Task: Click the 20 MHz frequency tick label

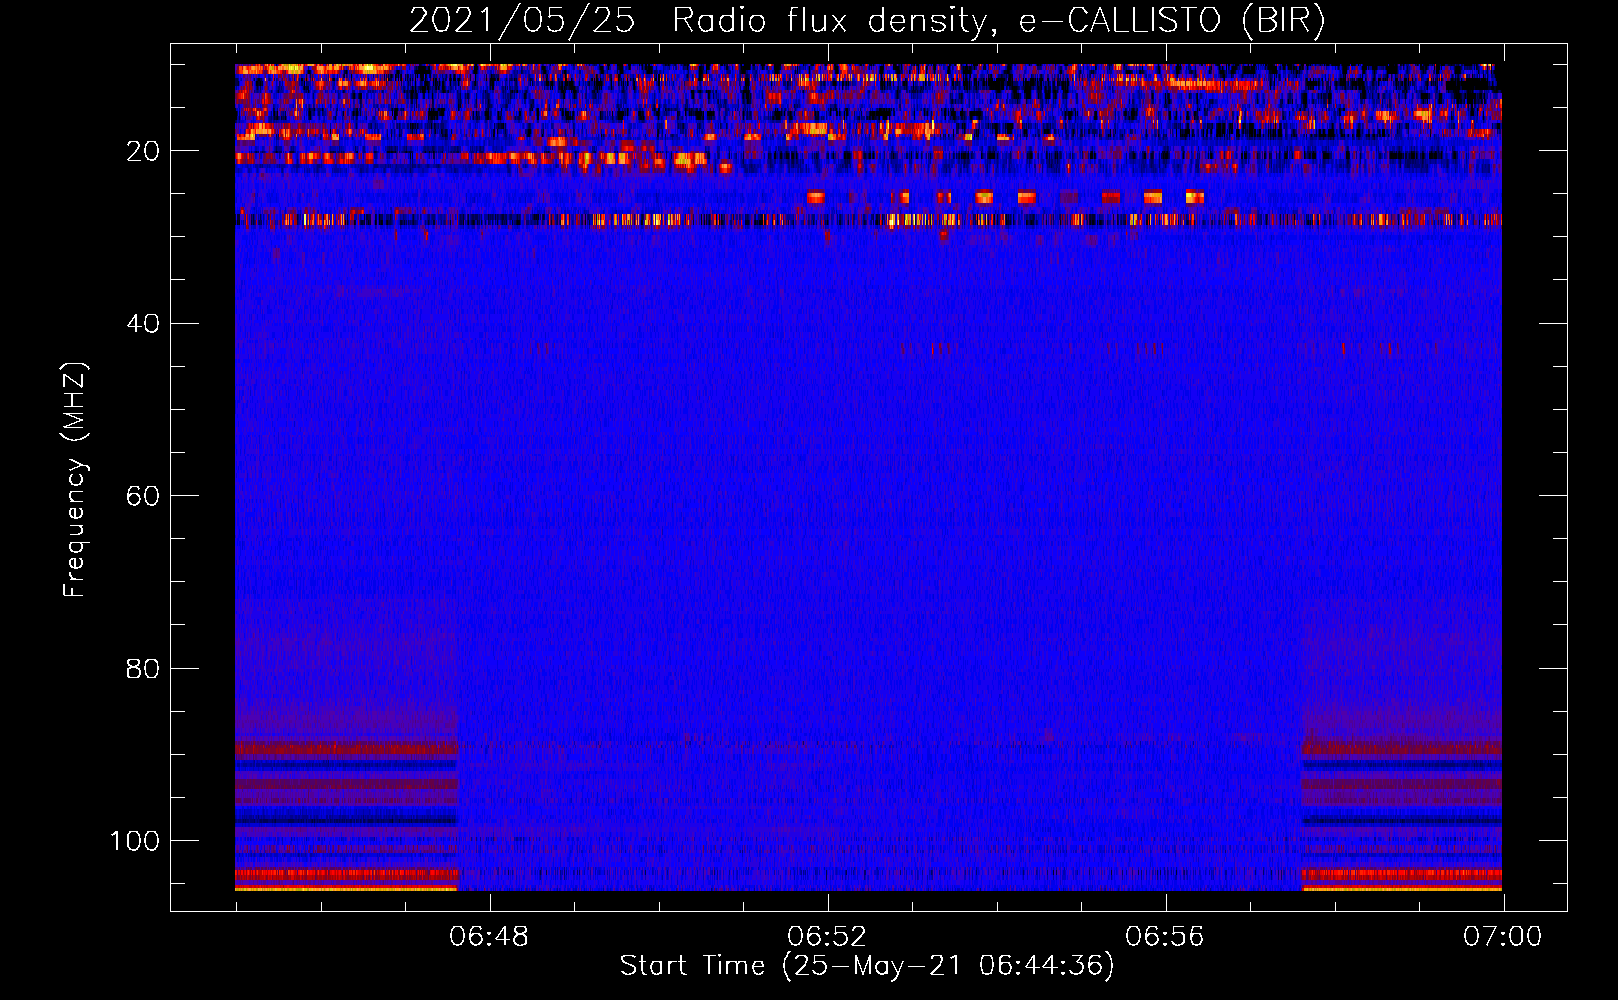Action: click(143, 151)
